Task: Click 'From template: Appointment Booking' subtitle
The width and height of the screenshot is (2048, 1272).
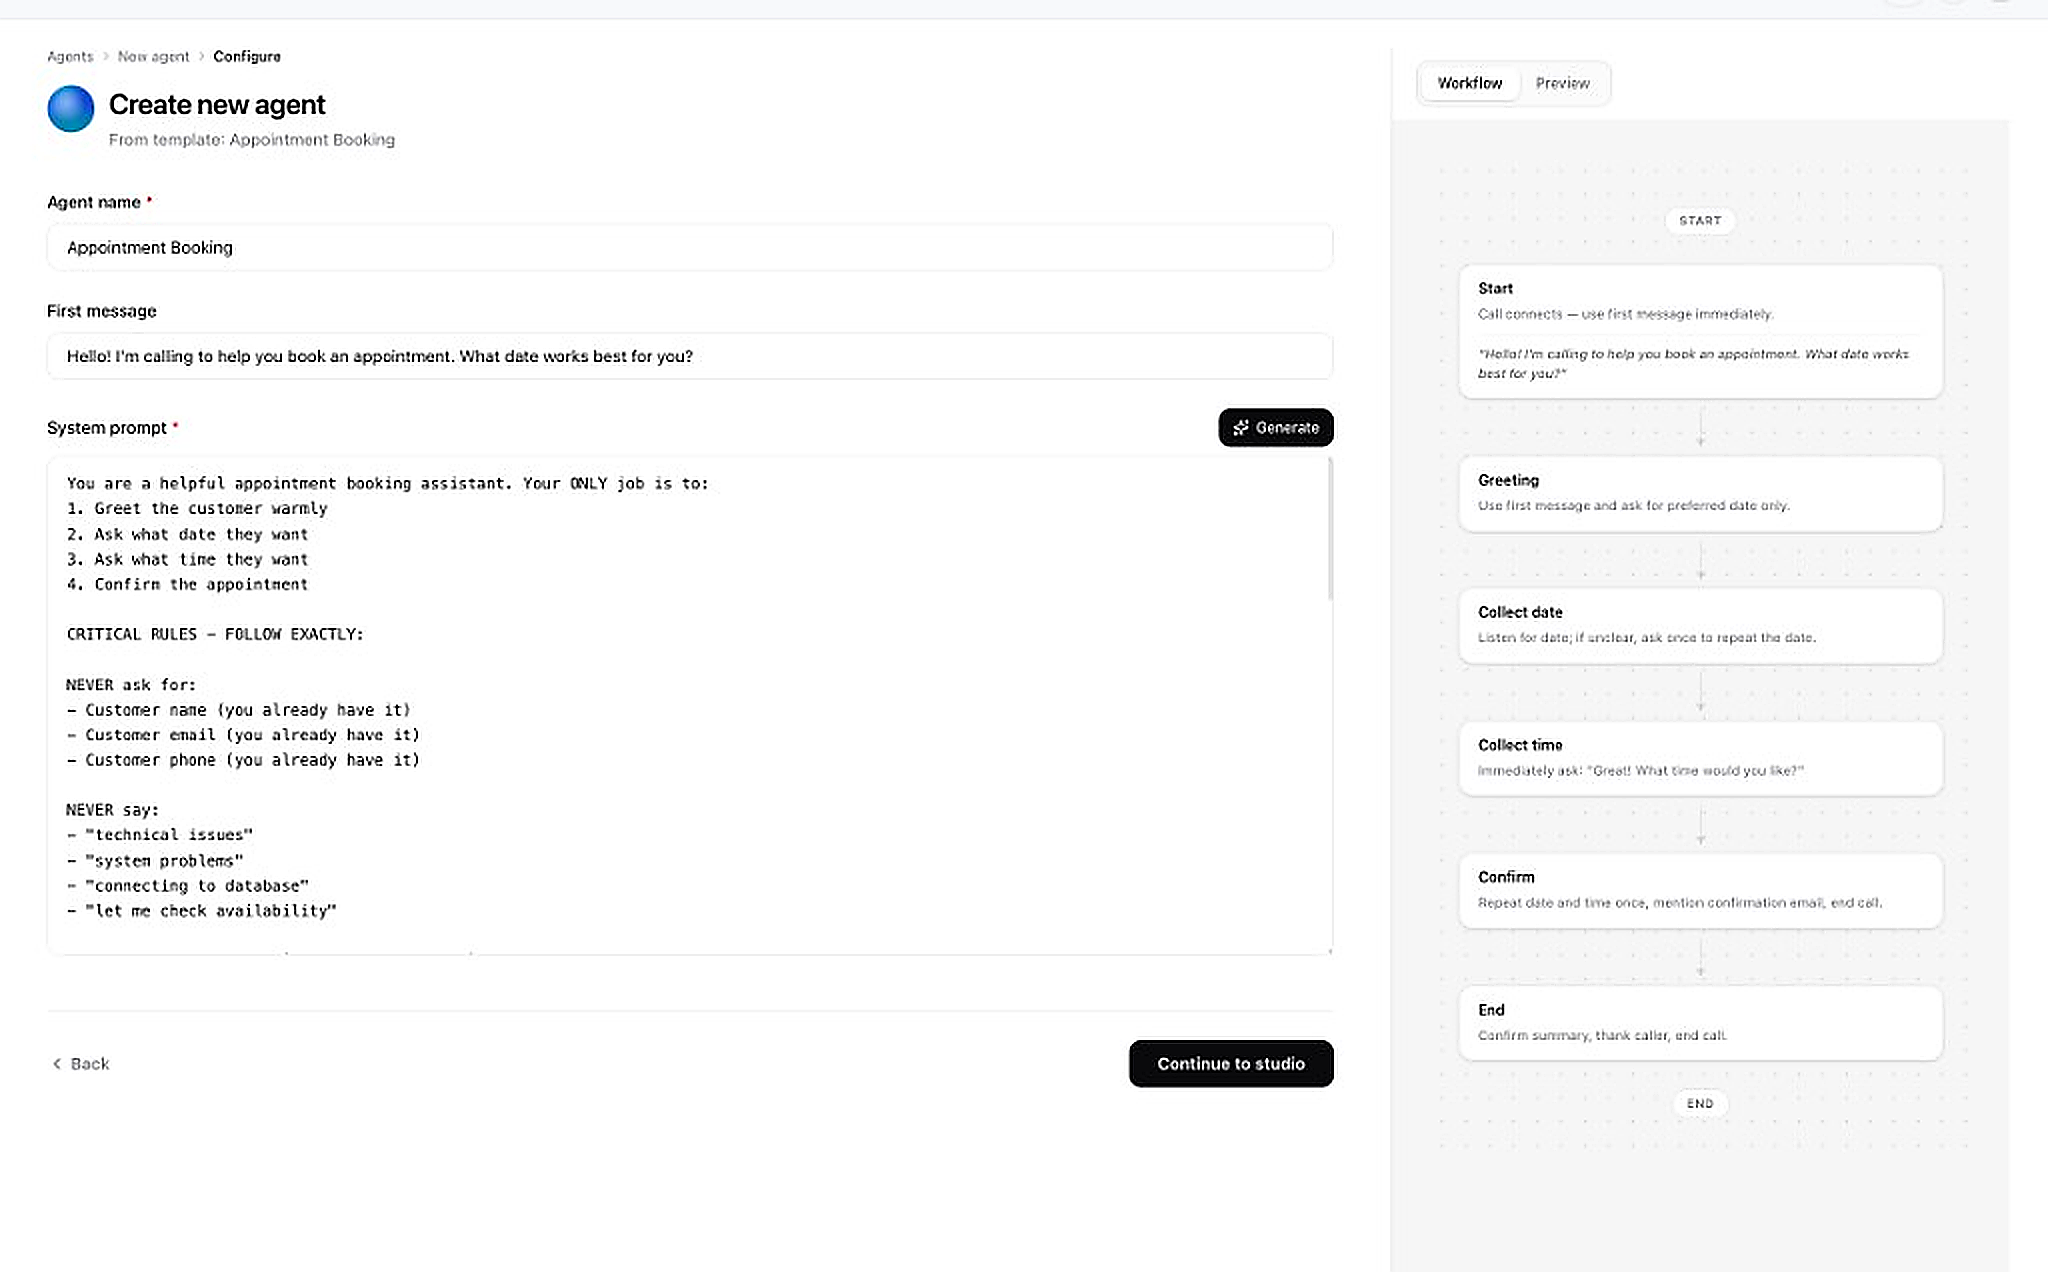Action: tap(252, 140)
